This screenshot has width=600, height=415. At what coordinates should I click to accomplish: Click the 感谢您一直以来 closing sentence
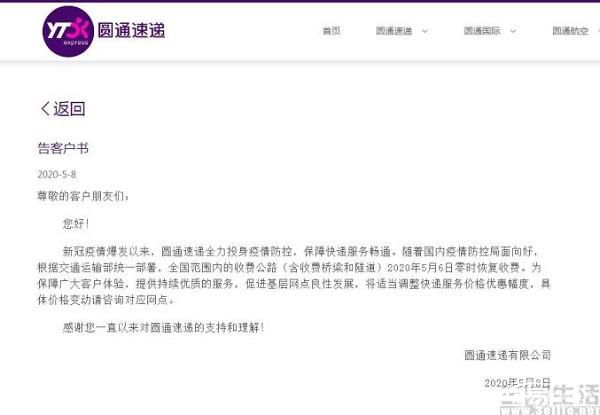pyautogui.click(x=163, y=327)
